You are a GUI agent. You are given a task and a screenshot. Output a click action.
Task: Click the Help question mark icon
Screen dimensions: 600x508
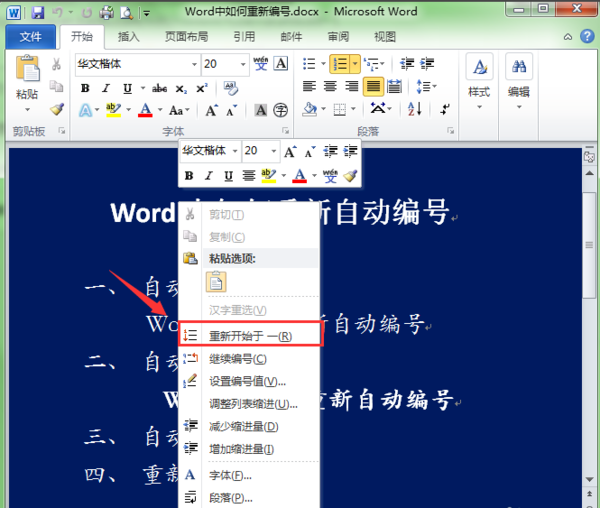click(x=587, y=36)
